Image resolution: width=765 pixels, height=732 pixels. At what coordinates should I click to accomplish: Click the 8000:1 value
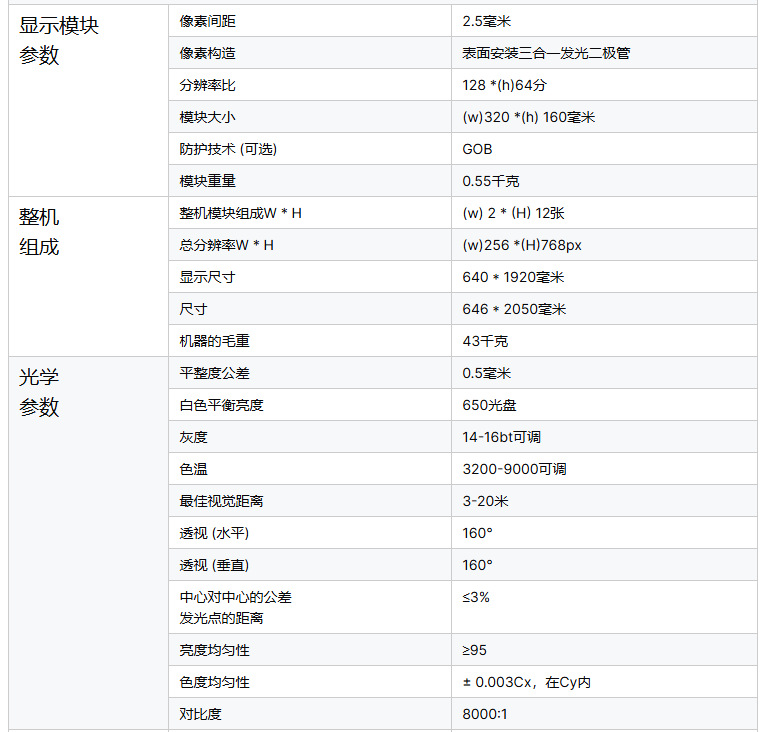click(x=484, y=714)
